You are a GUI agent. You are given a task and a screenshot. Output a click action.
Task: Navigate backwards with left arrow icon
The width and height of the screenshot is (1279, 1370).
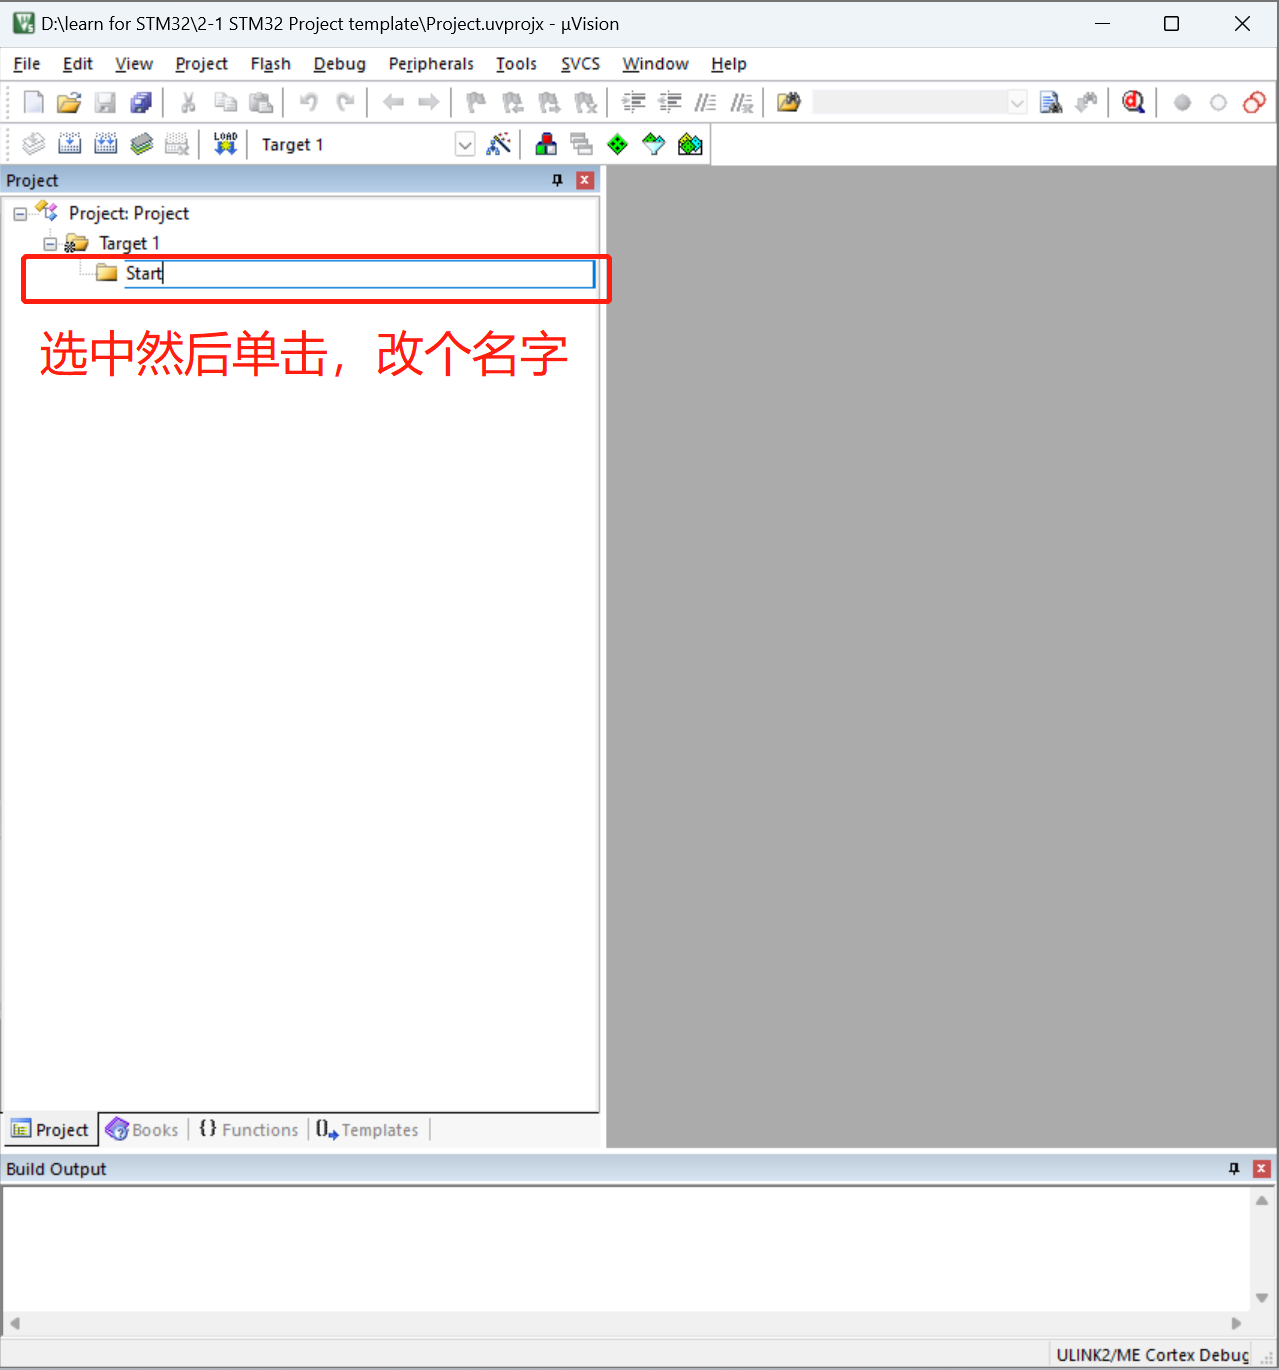pos(393,102)
